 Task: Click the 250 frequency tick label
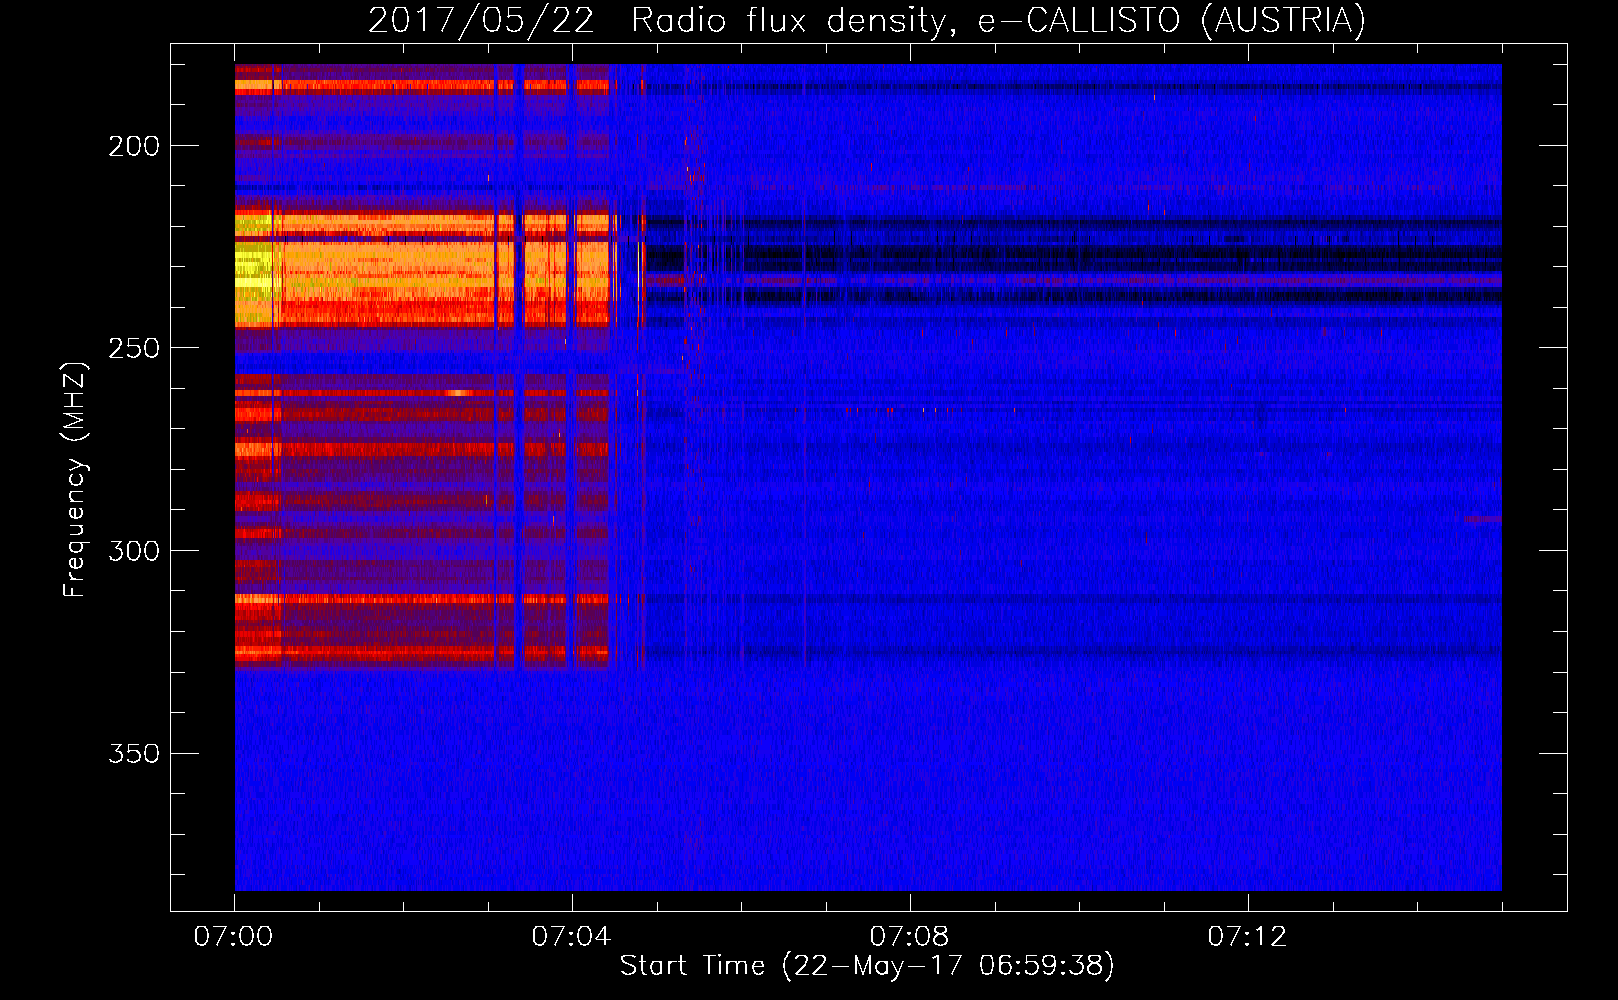tap(134, 348)
